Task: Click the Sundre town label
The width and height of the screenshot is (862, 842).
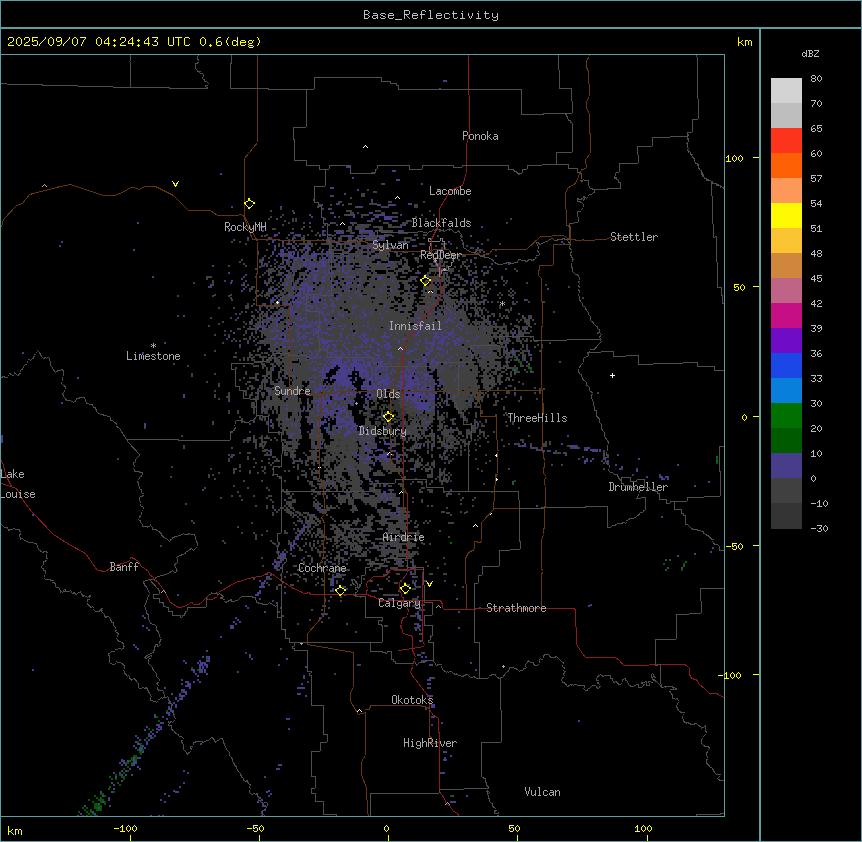Action: [x=292, y=391]
